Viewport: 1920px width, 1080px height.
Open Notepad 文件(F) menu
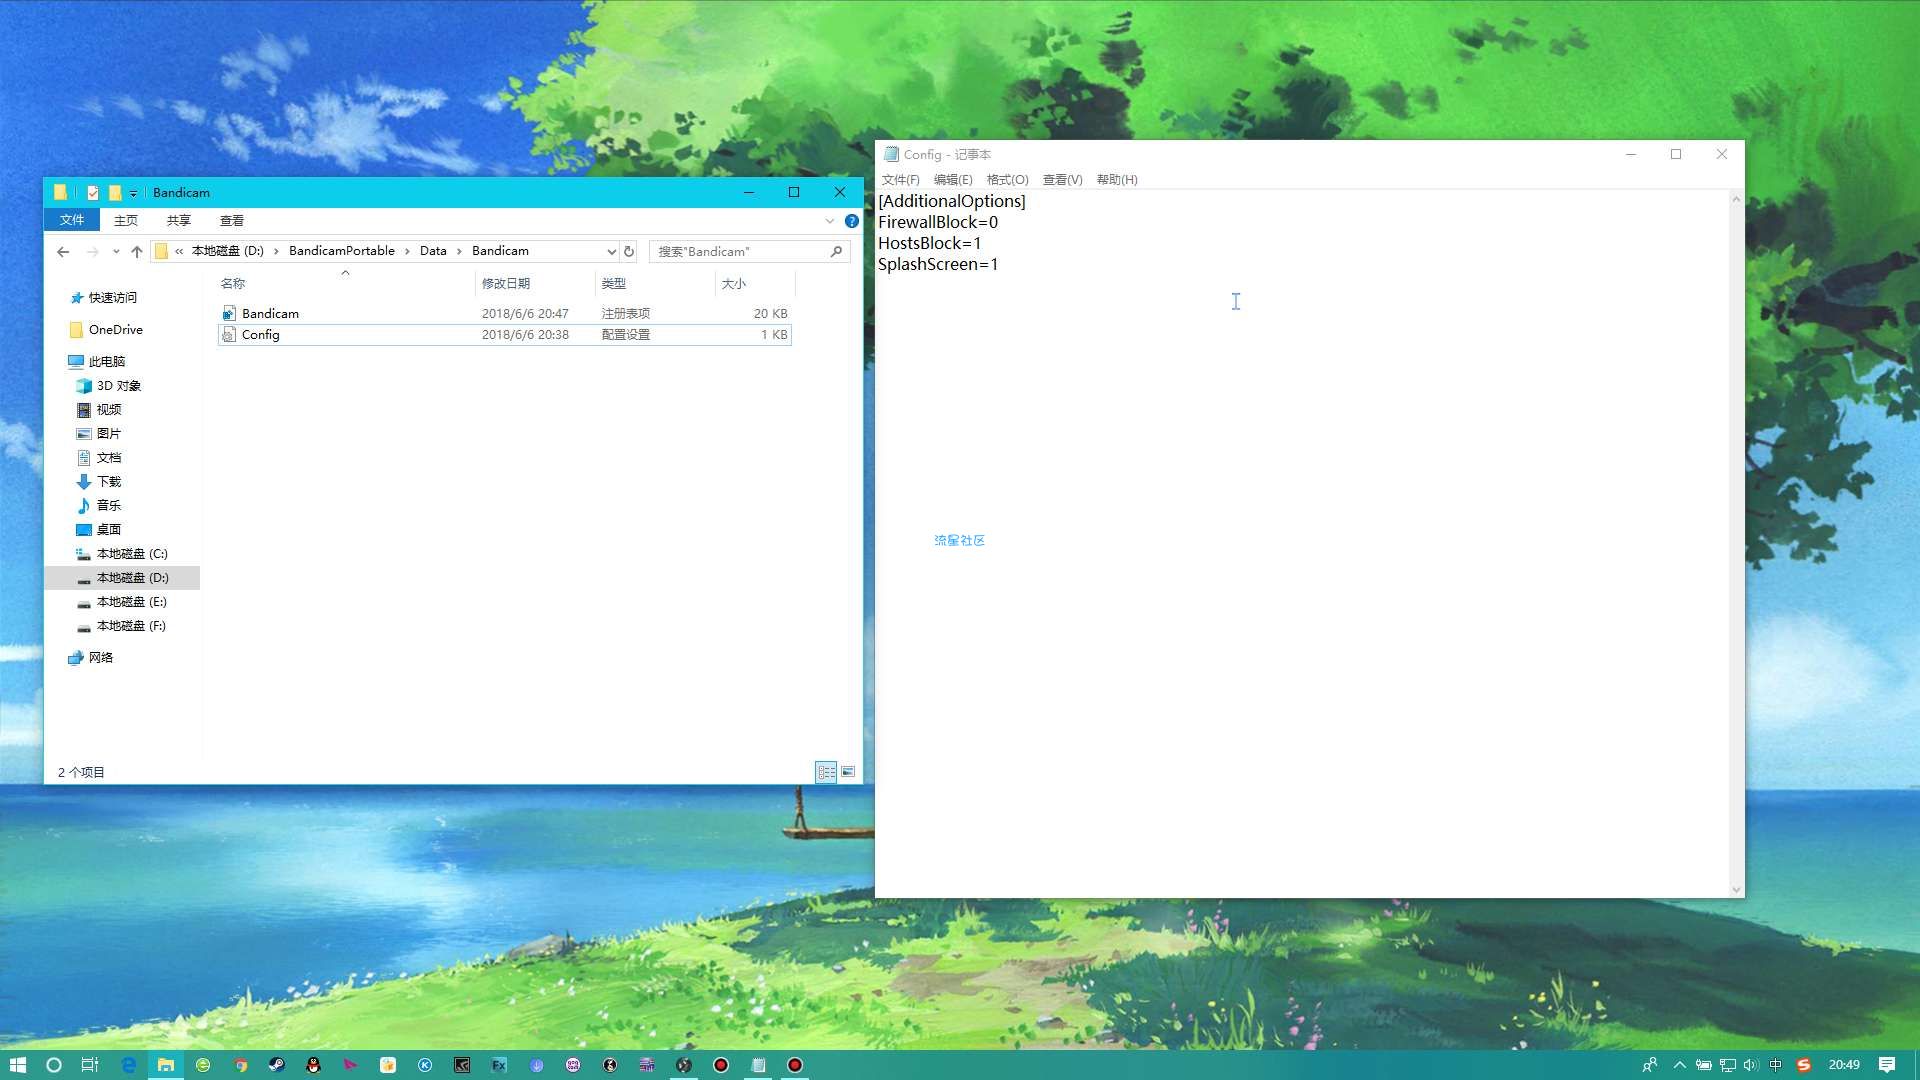pos(900,180)
